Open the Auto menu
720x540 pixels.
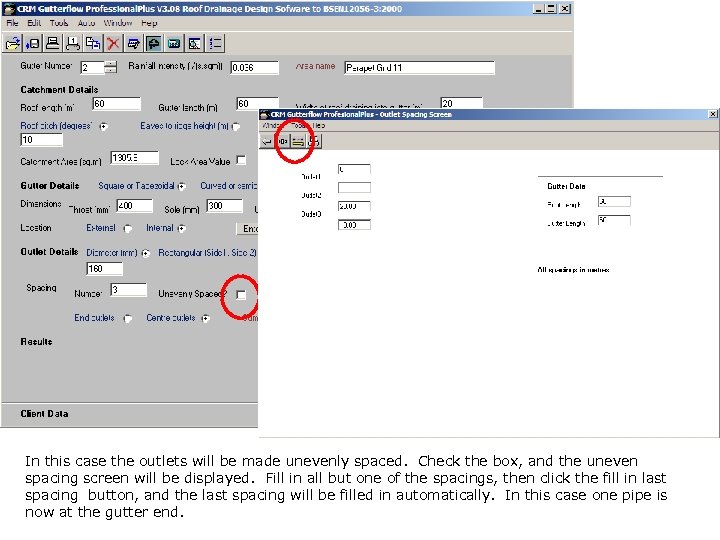pos(86,23)
